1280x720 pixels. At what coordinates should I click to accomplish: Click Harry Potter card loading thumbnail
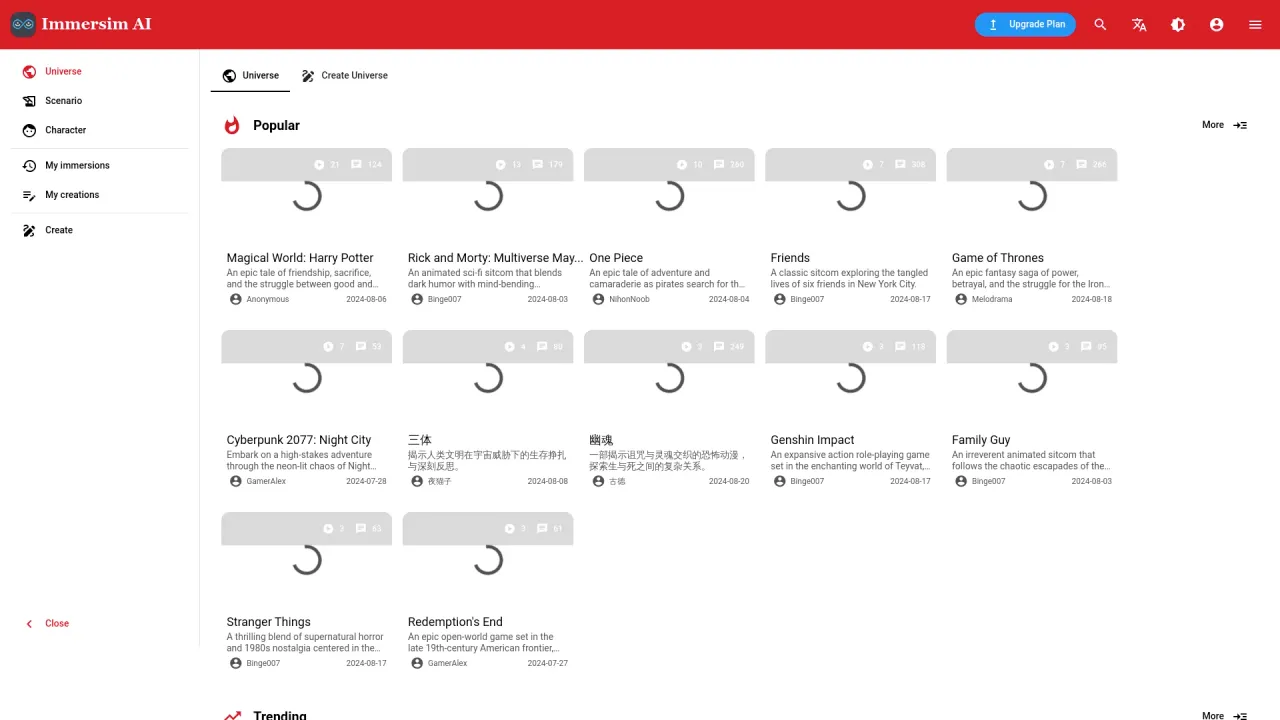[x=307, y=196]
